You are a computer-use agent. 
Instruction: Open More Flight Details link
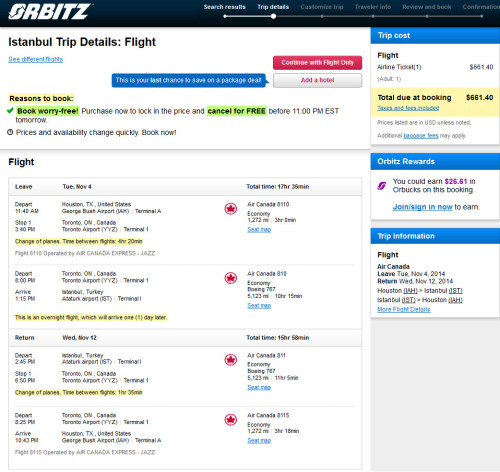pos(404,309)
